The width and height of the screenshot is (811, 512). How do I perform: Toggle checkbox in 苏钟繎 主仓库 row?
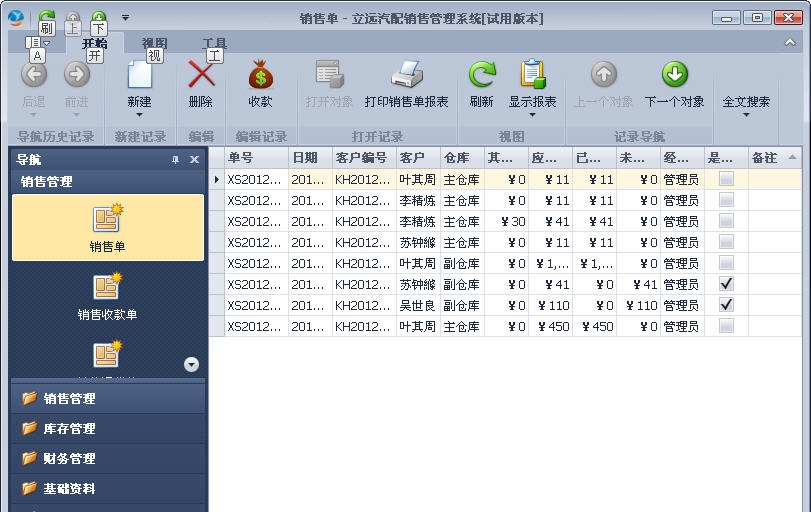(x=726, y=242)
